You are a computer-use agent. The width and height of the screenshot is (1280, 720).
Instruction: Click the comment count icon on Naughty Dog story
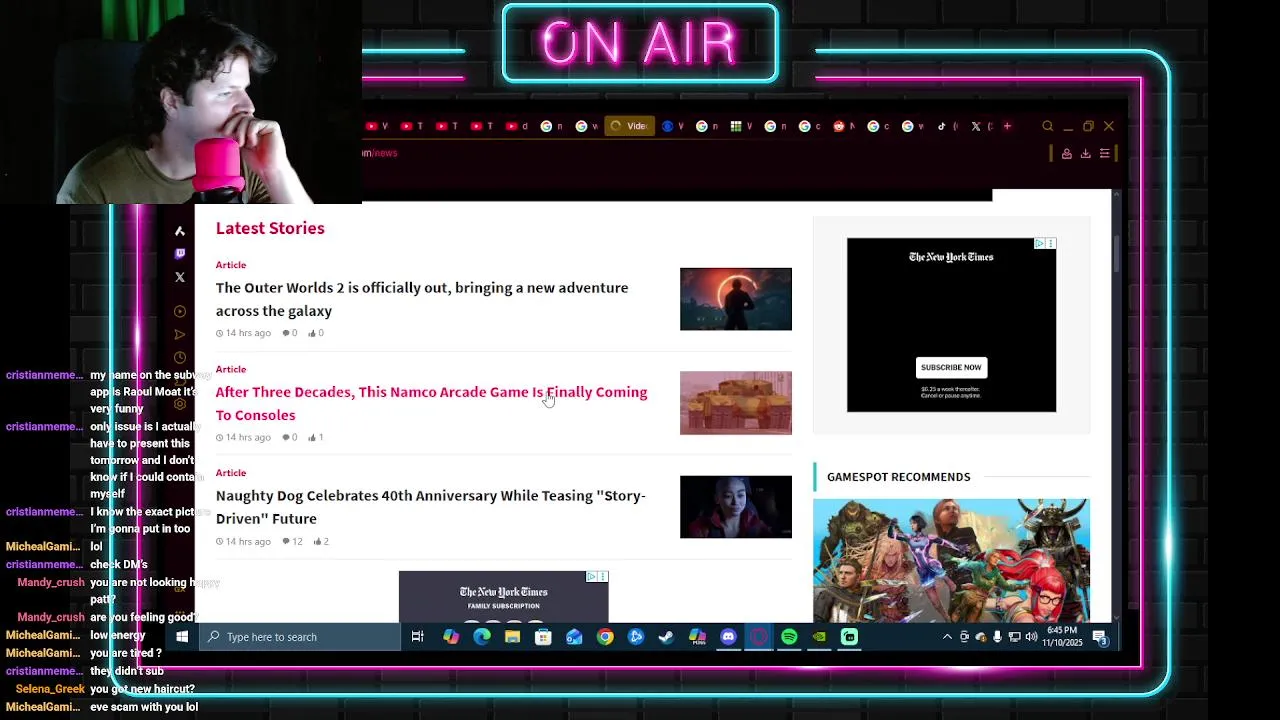pyautogui.click(x=286, y=541)
